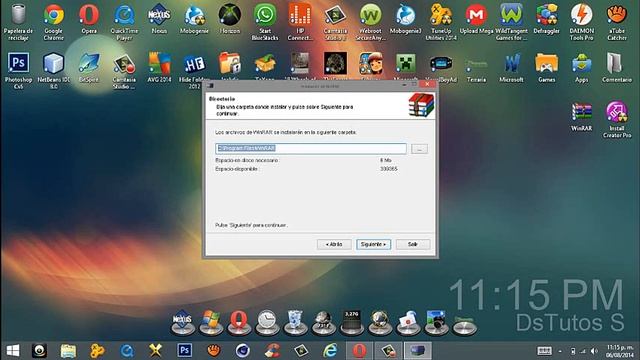Select the BeSpin desktop icon

[x=89, y=68]
